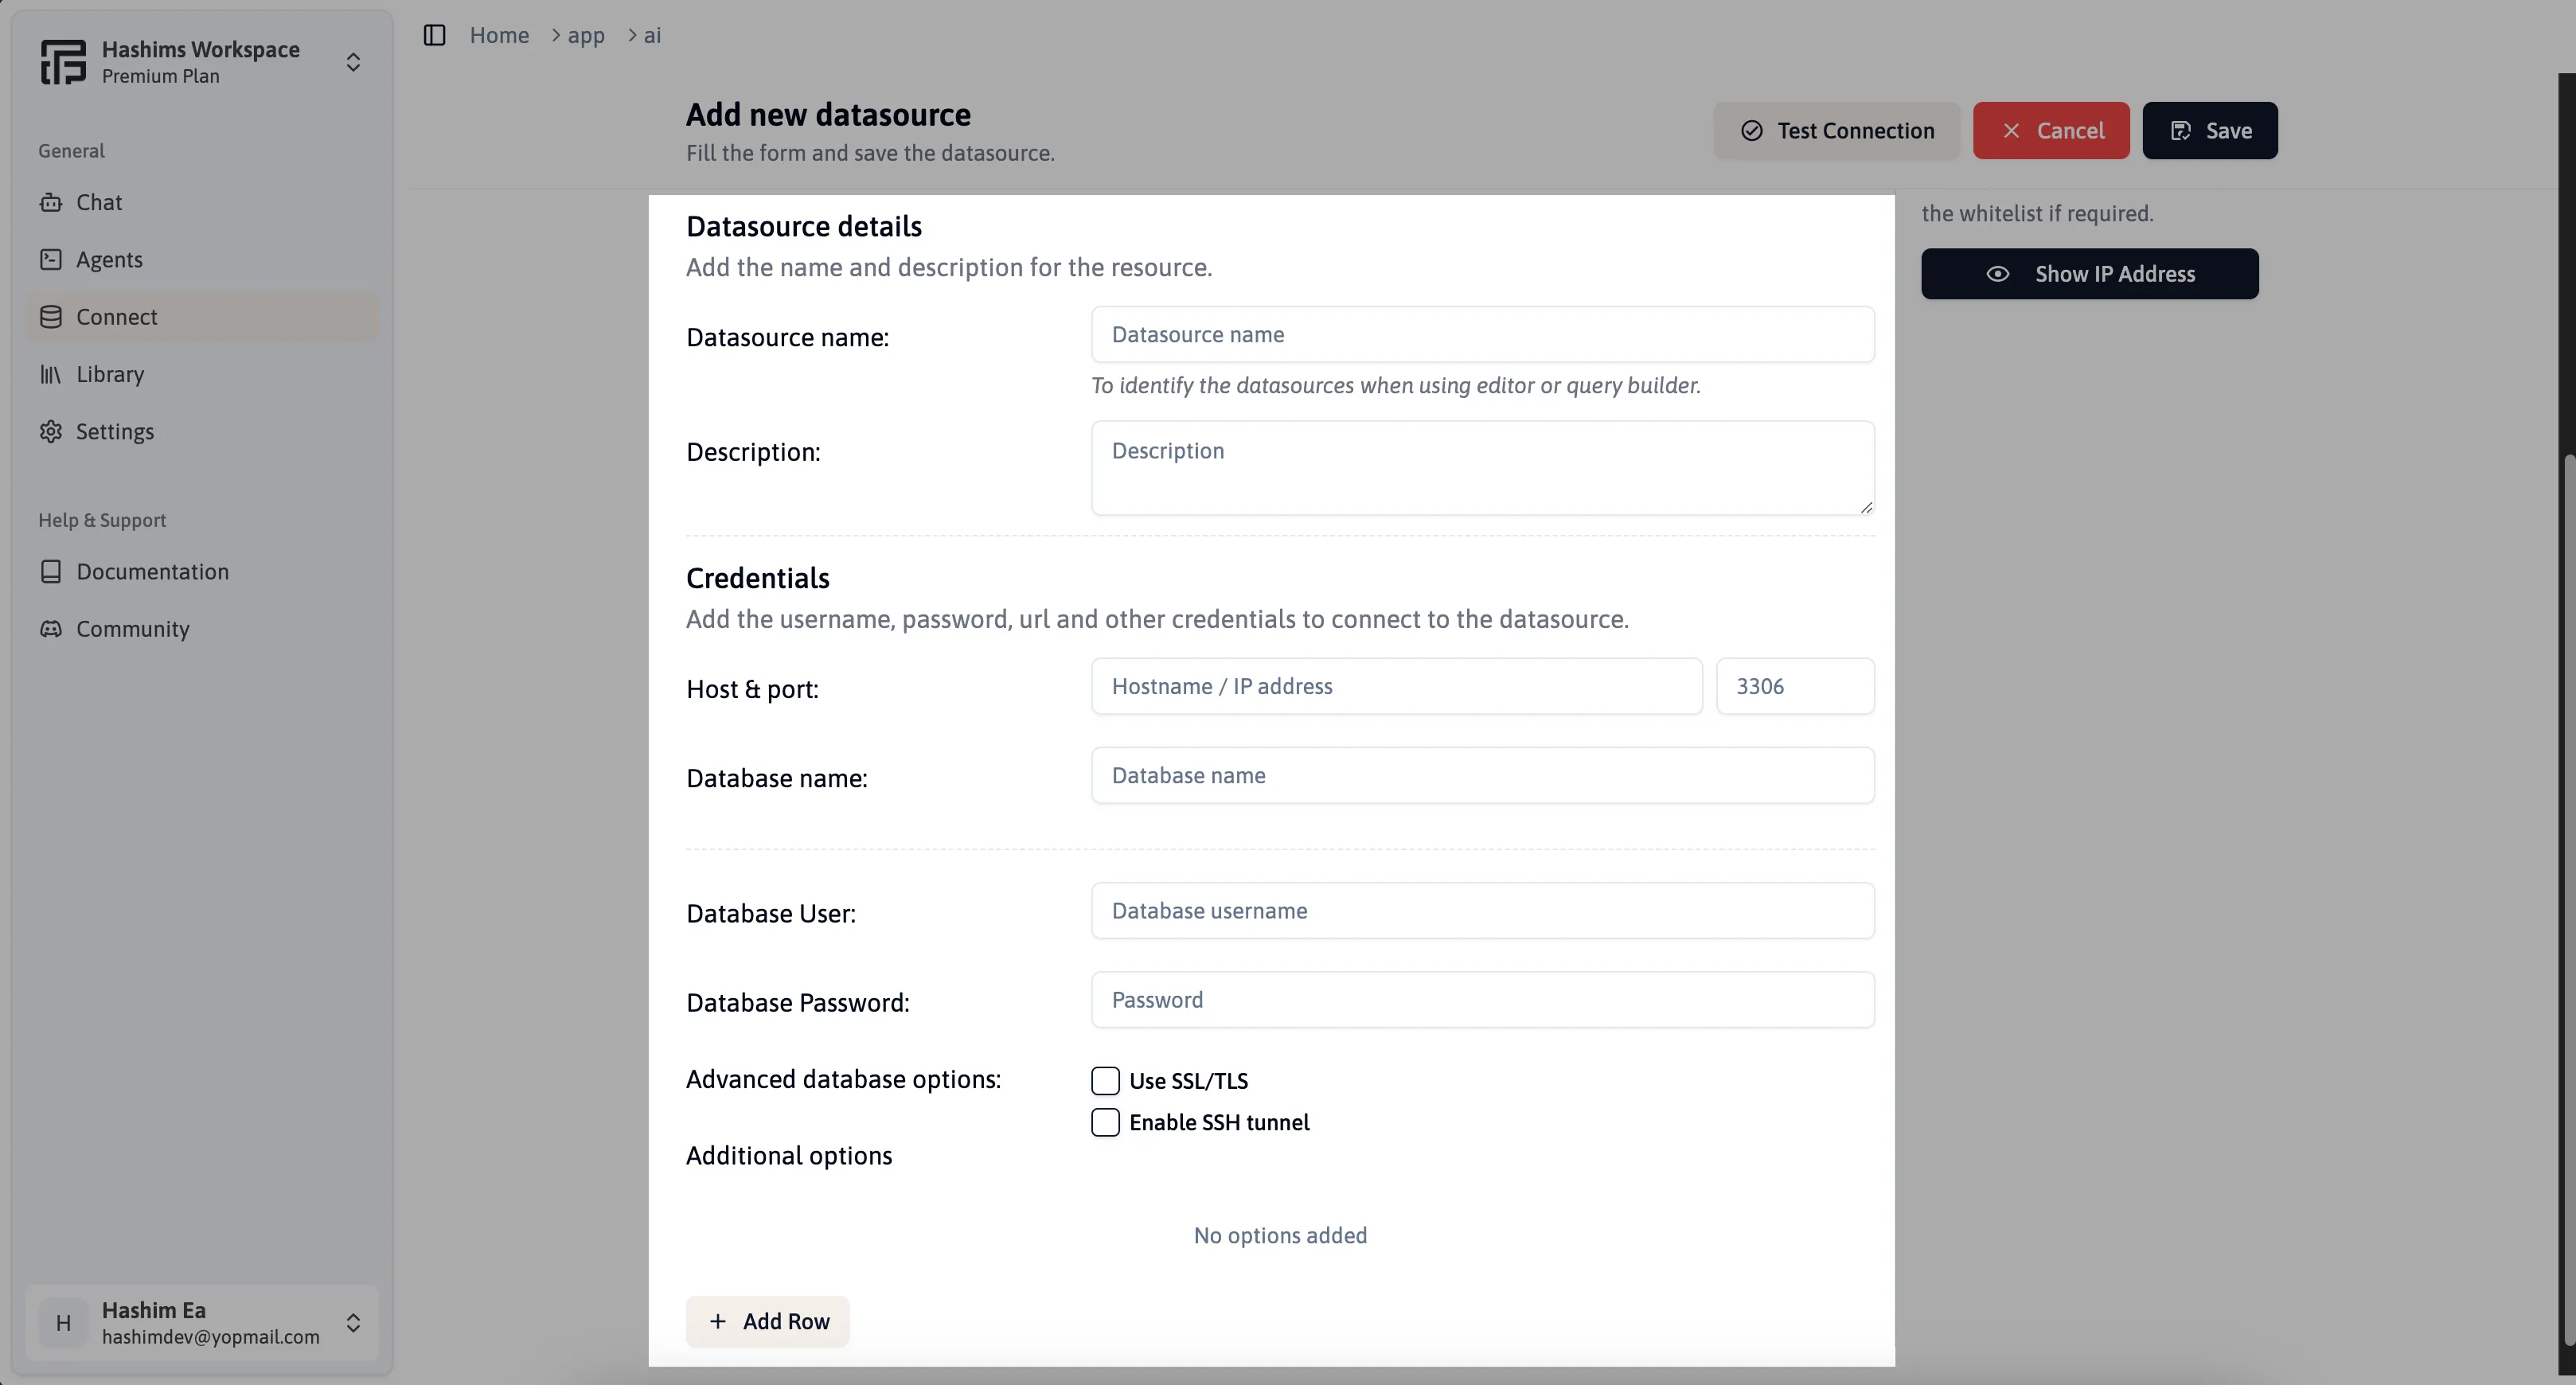The width and height of the screenshot is (2576, 1385).
Task: Go to Agents section
Action: (x=202, y=260)
